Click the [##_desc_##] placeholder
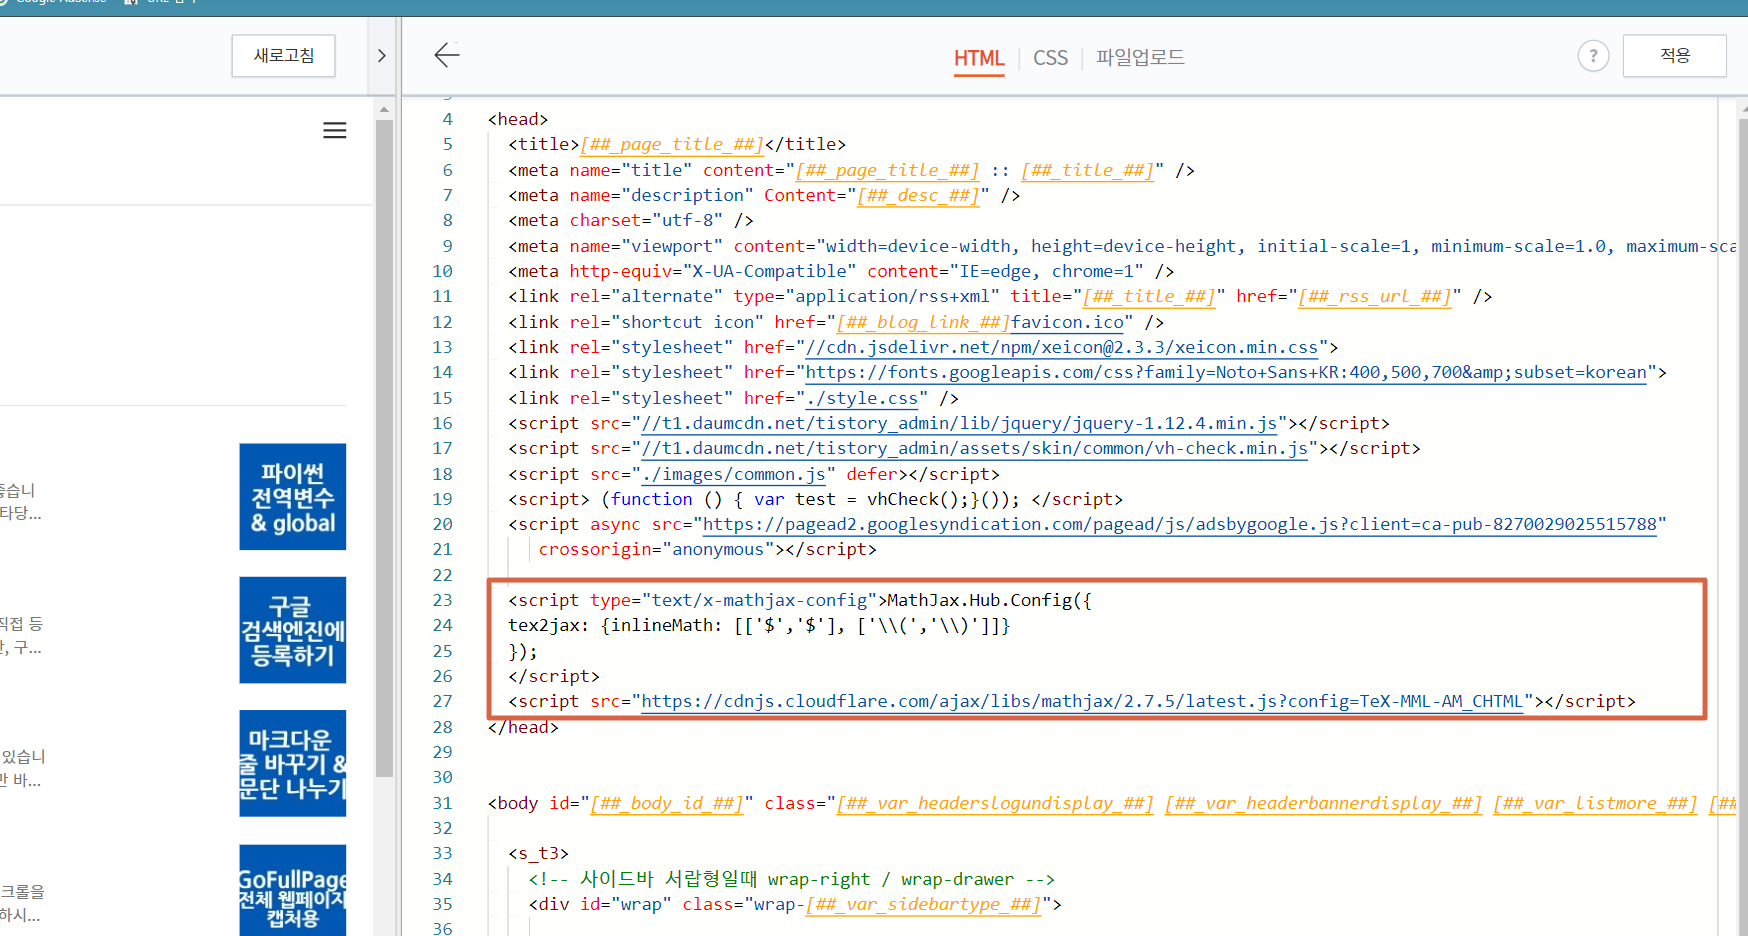Screen dimensions: 1748x936 (x=918, y=195)
